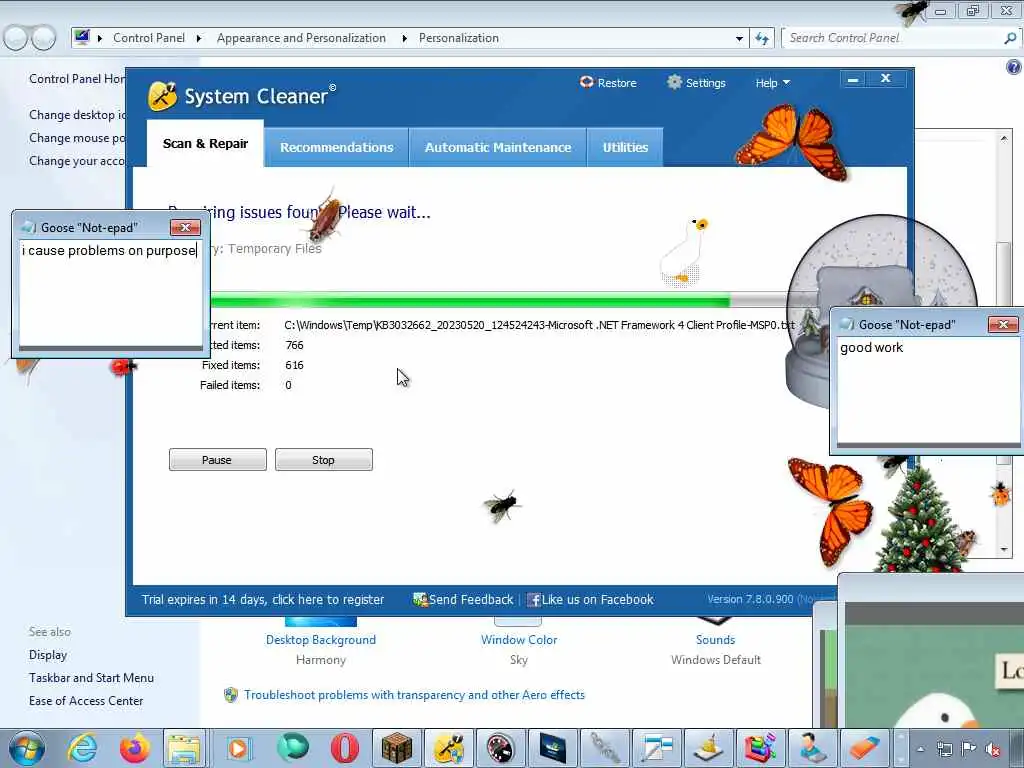Click Appearance and Personalization breadcrumb
Screen dimensions: 1024x768
tap(301, 39)
